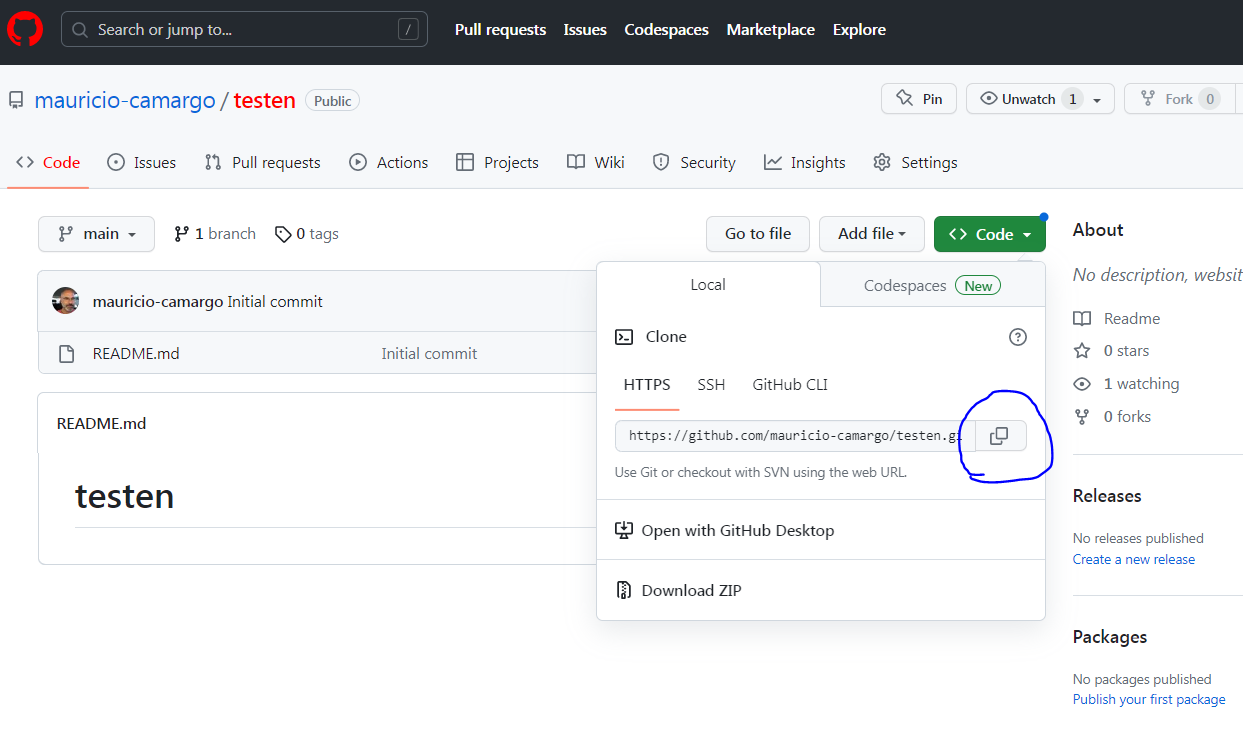
Task: Click Publish your first package link
Action: coord(1149,700)
